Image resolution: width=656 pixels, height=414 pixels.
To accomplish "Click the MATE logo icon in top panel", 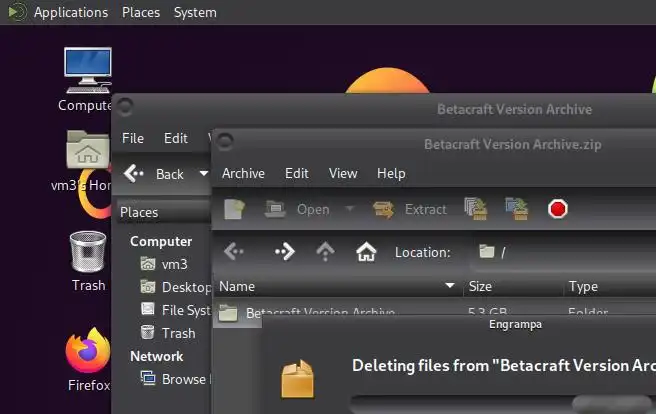I will (x=17, y=12).
